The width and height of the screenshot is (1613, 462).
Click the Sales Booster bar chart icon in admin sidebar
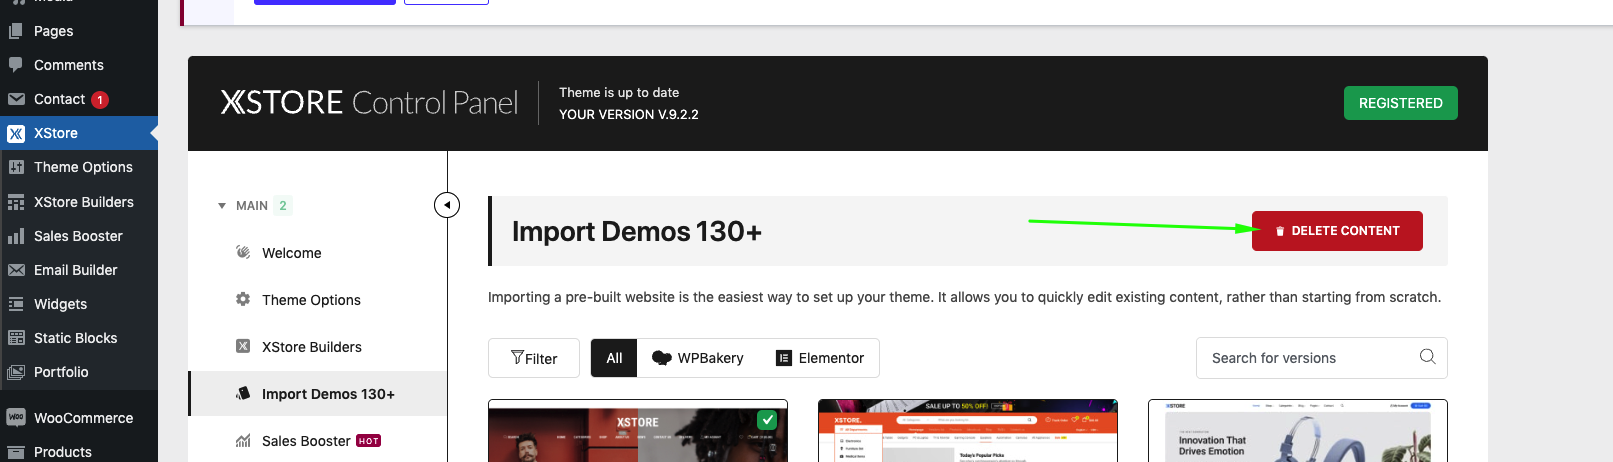[x=16, y=236]
